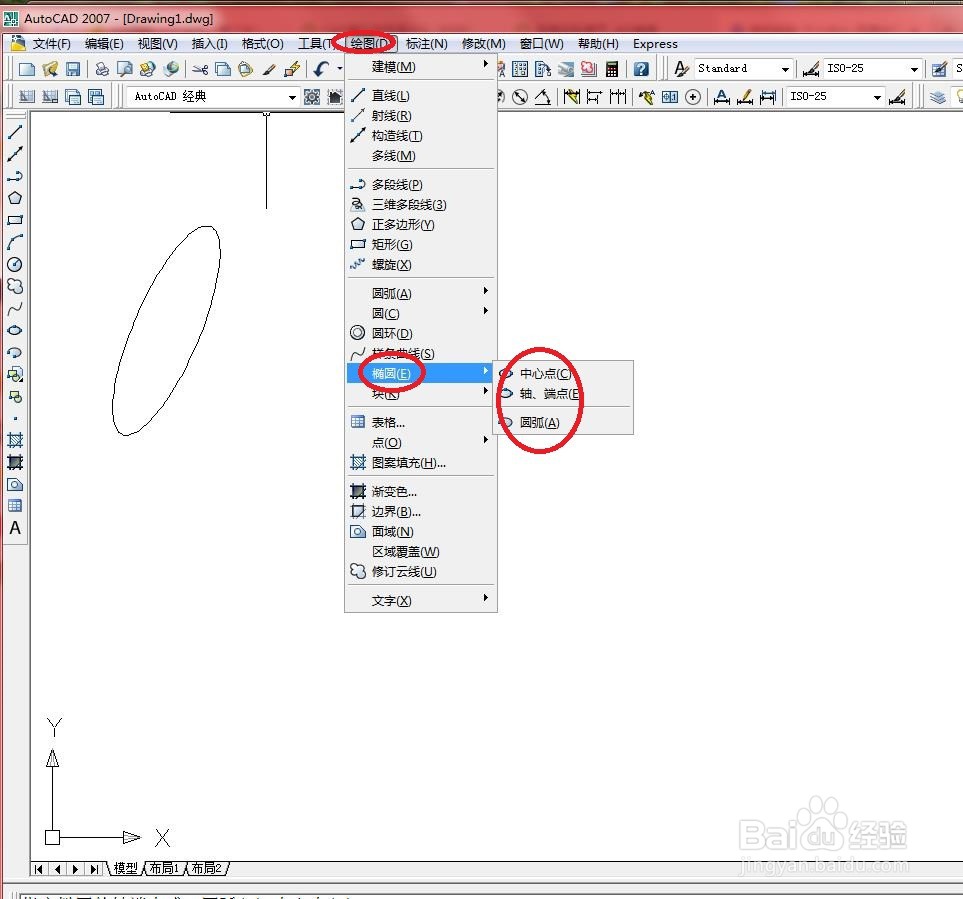The width and height of the screenshot is (963, 899).
Task: Choose 轴、端点(E) ellipse option
Action: coord(563,394)
